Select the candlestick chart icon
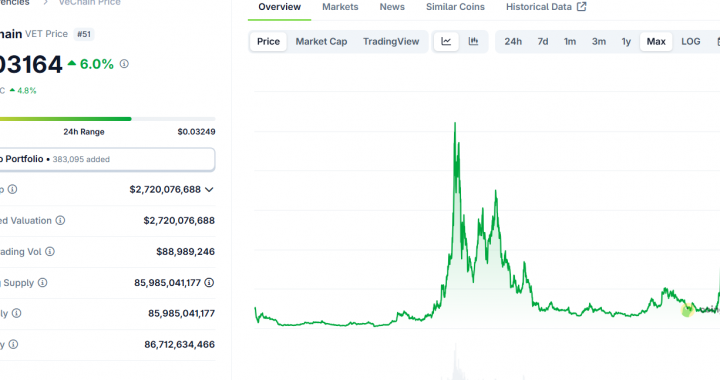The image size is (720, 380). click(473, 41)
